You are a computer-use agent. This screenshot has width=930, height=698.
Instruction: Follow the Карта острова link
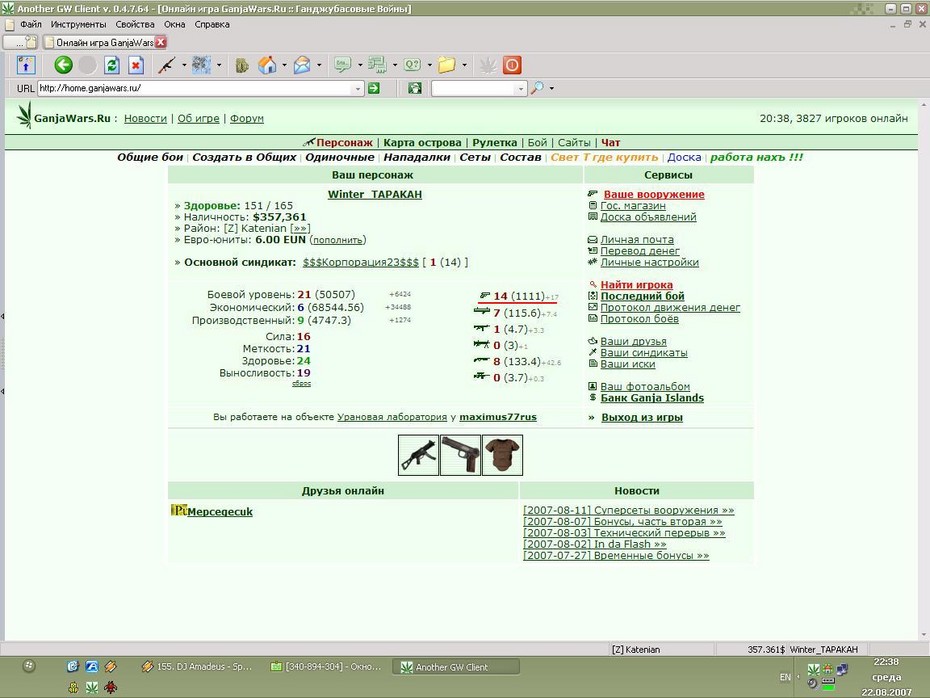coord(422,142)
